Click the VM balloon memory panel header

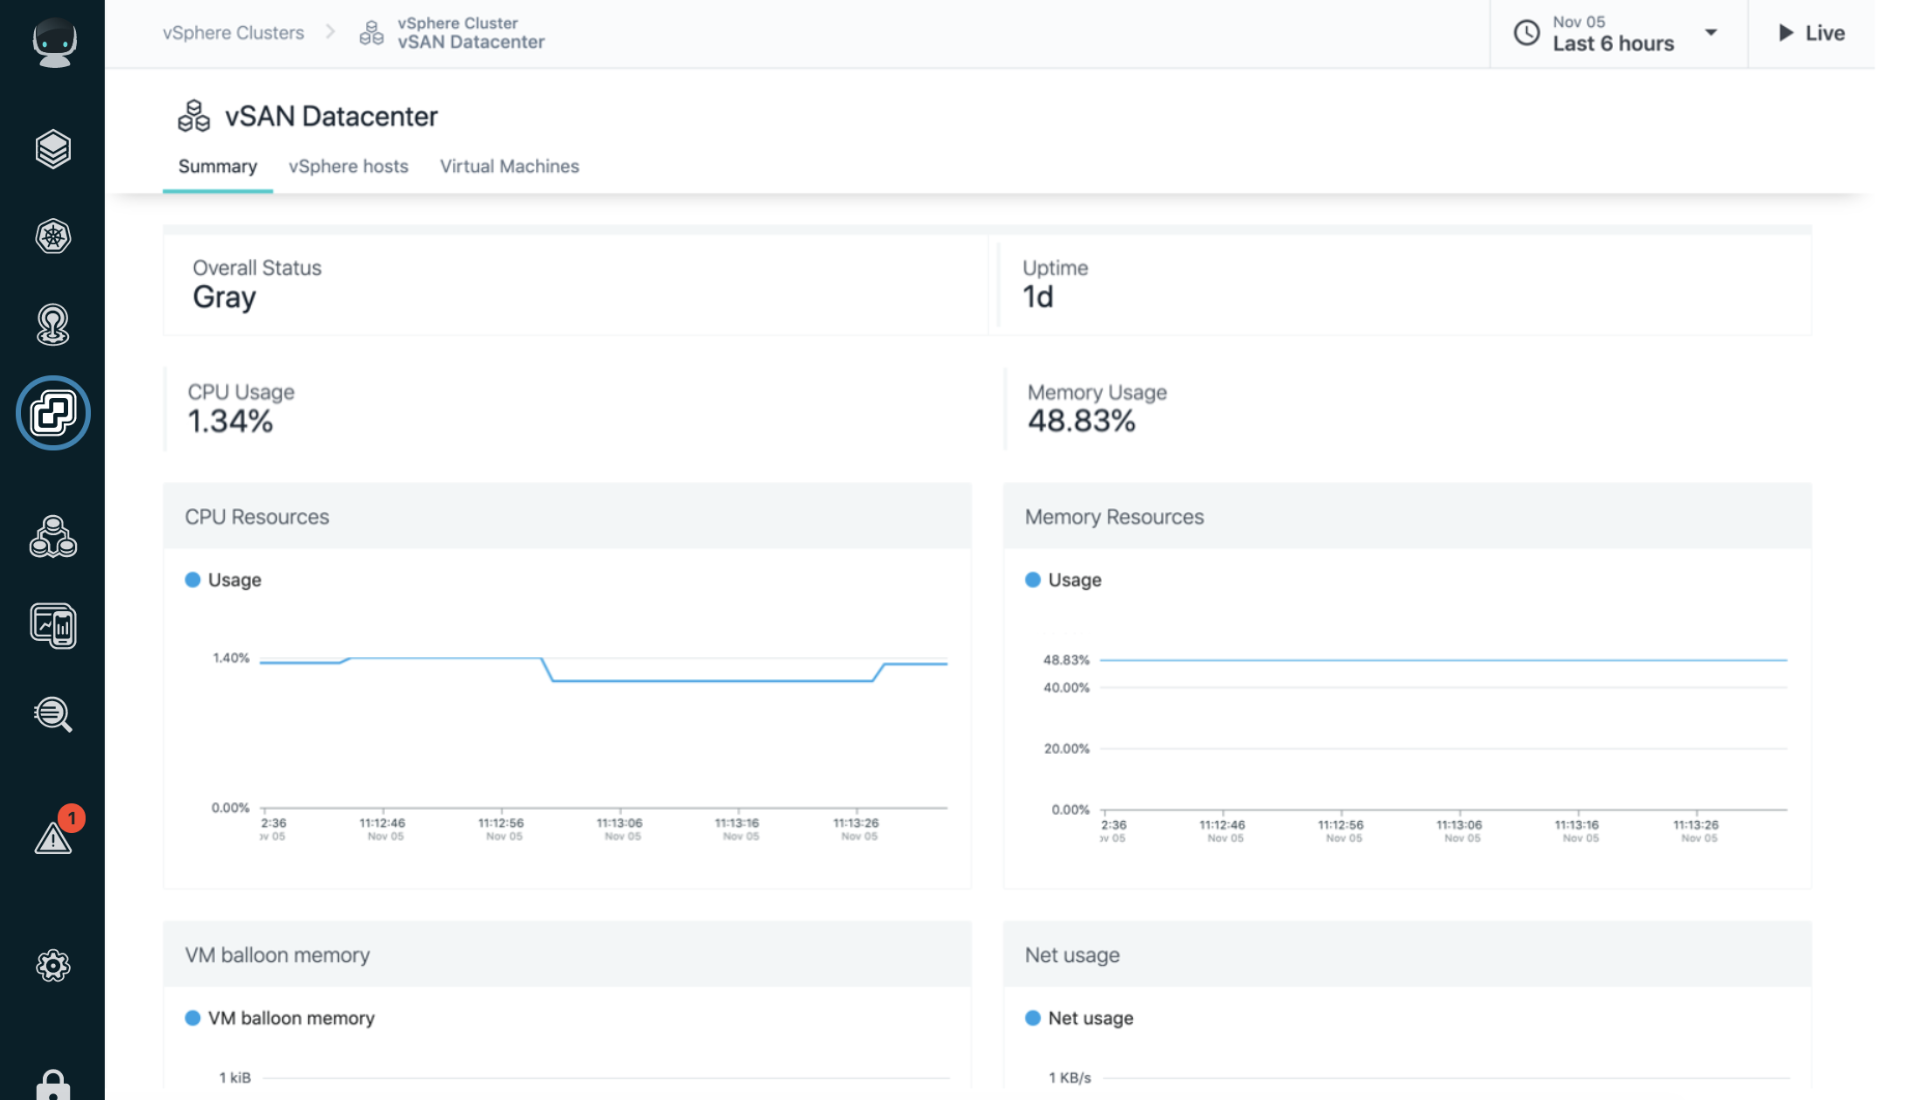point(567,954)
